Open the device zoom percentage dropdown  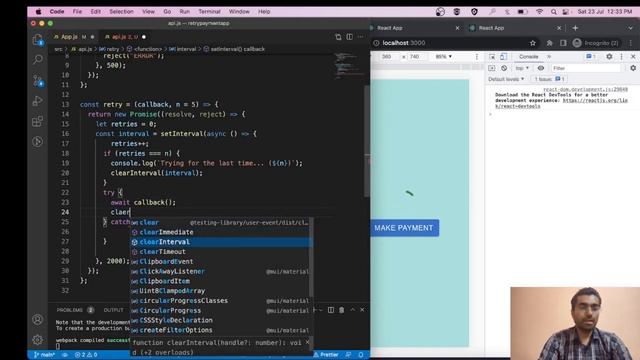click(444, 57)
